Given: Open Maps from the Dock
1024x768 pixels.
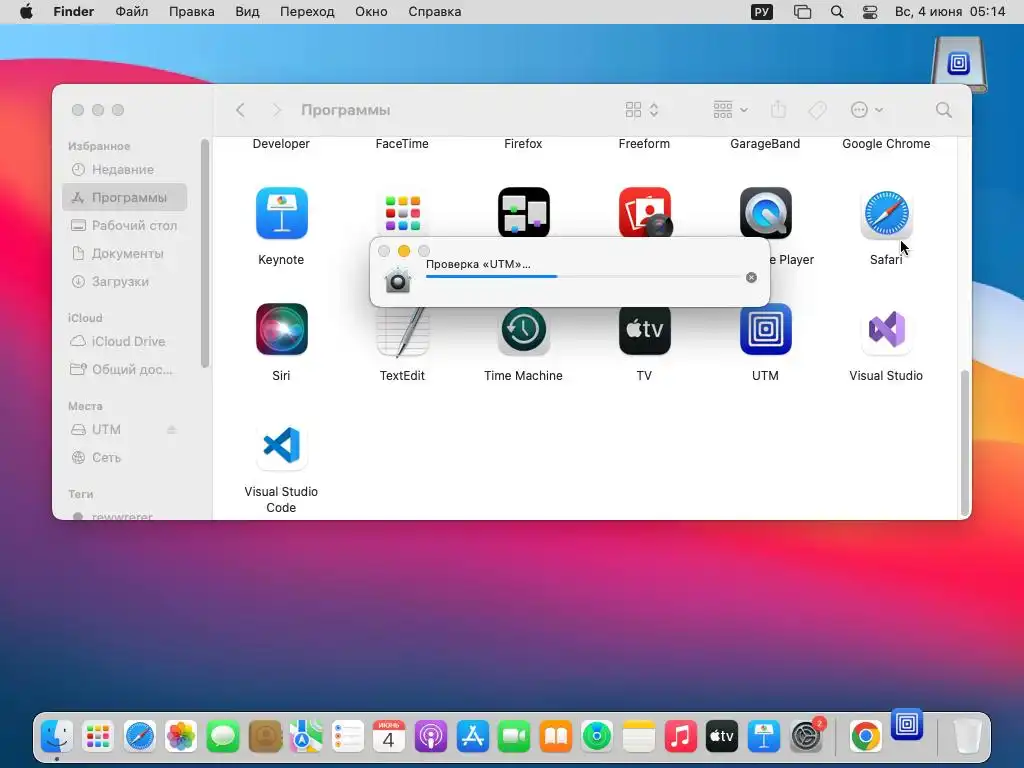Looking at the screenshot, I should [306, 737].
